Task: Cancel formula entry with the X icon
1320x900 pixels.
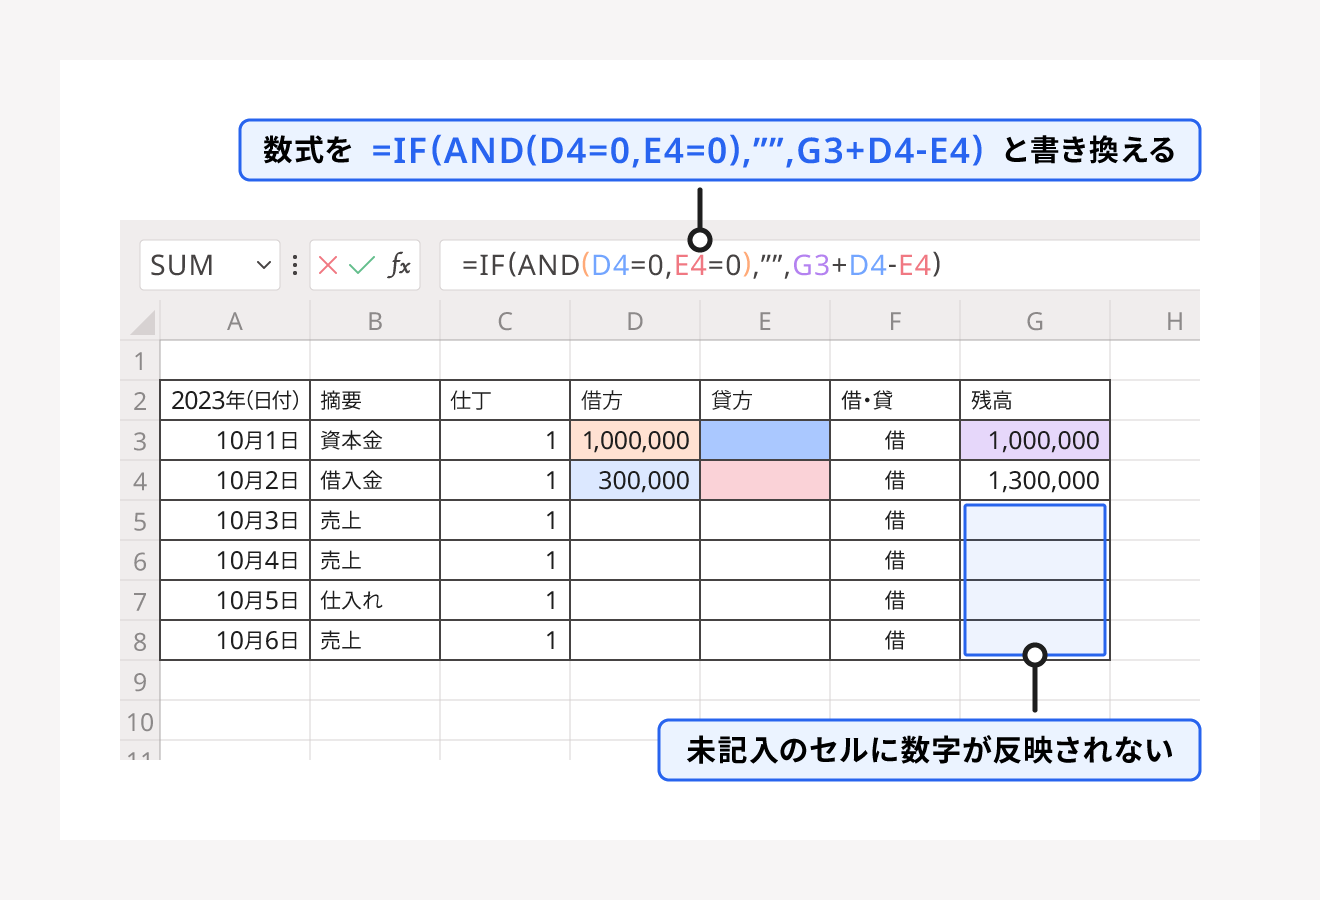Action: (327, 265)
